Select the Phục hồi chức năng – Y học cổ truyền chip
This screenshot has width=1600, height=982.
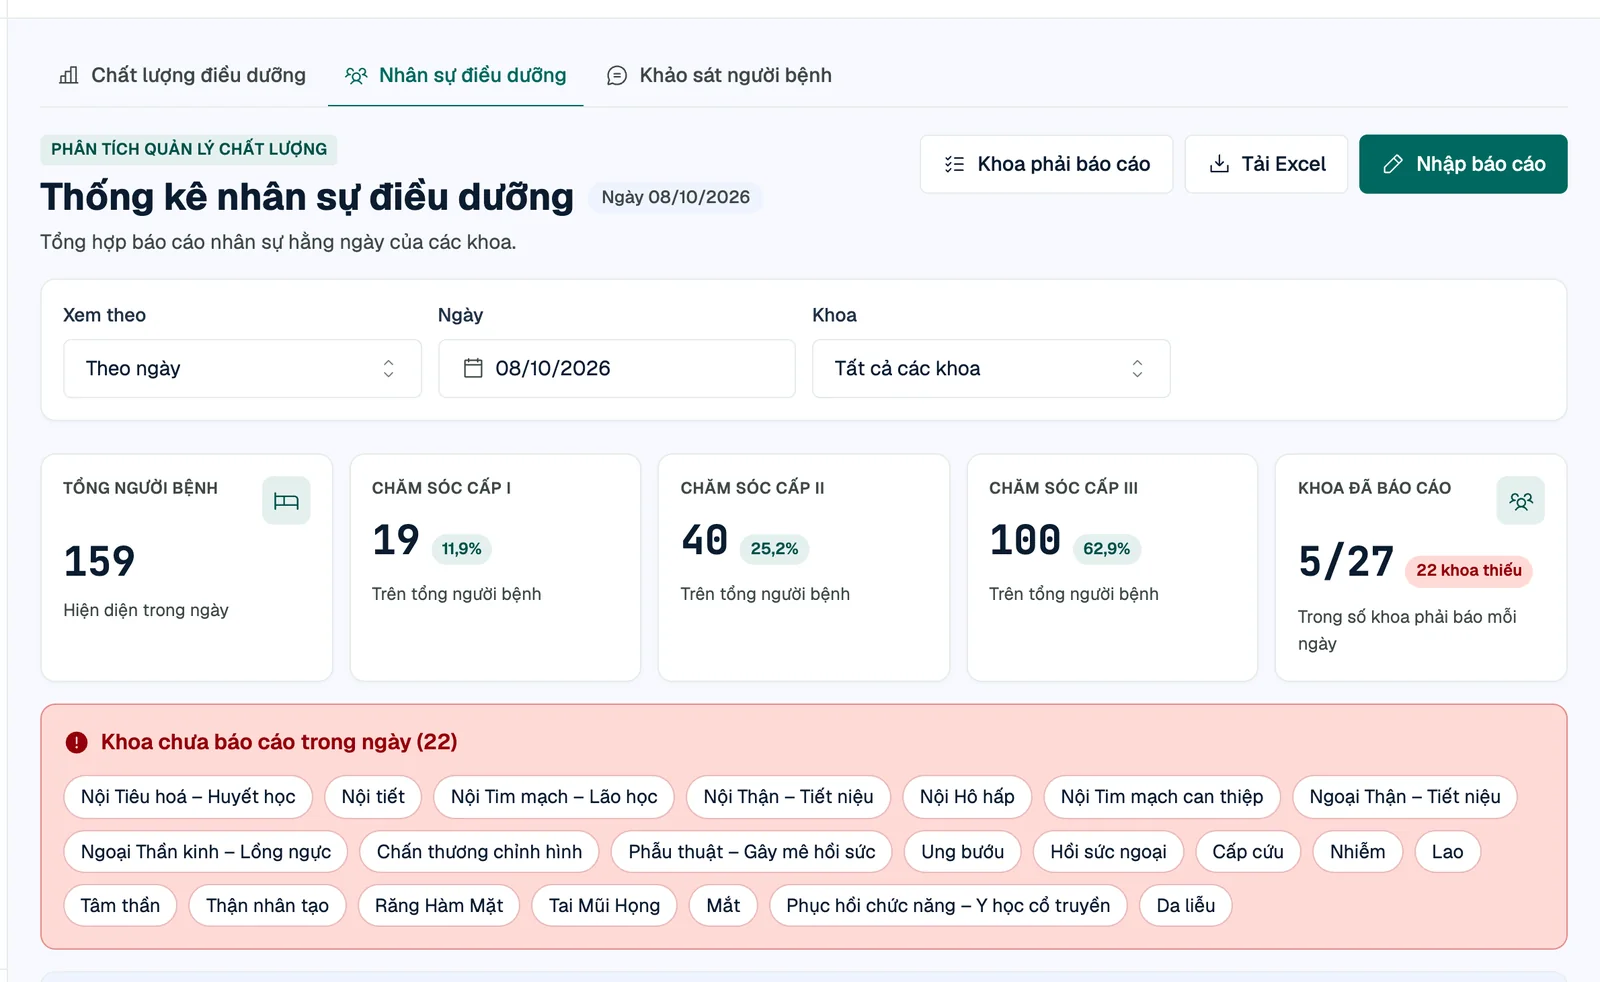pos(948,906)
